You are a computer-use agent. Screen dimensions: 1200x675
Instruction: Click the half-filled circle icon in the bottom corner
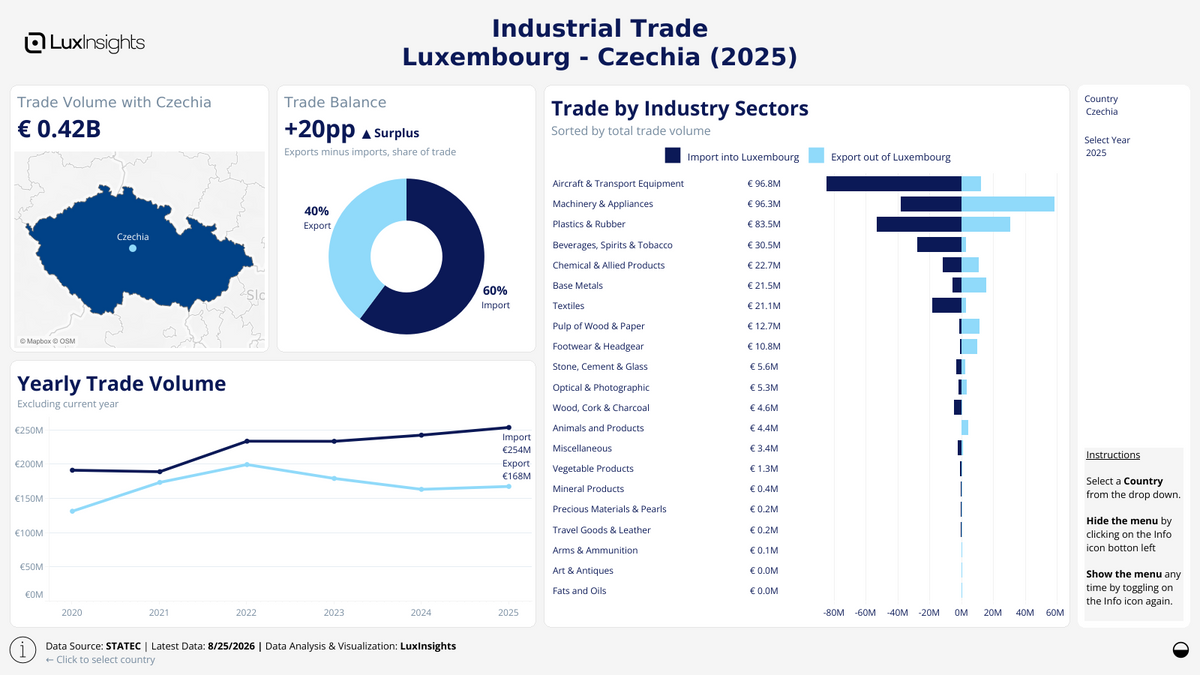click(x=1180, y=650)
